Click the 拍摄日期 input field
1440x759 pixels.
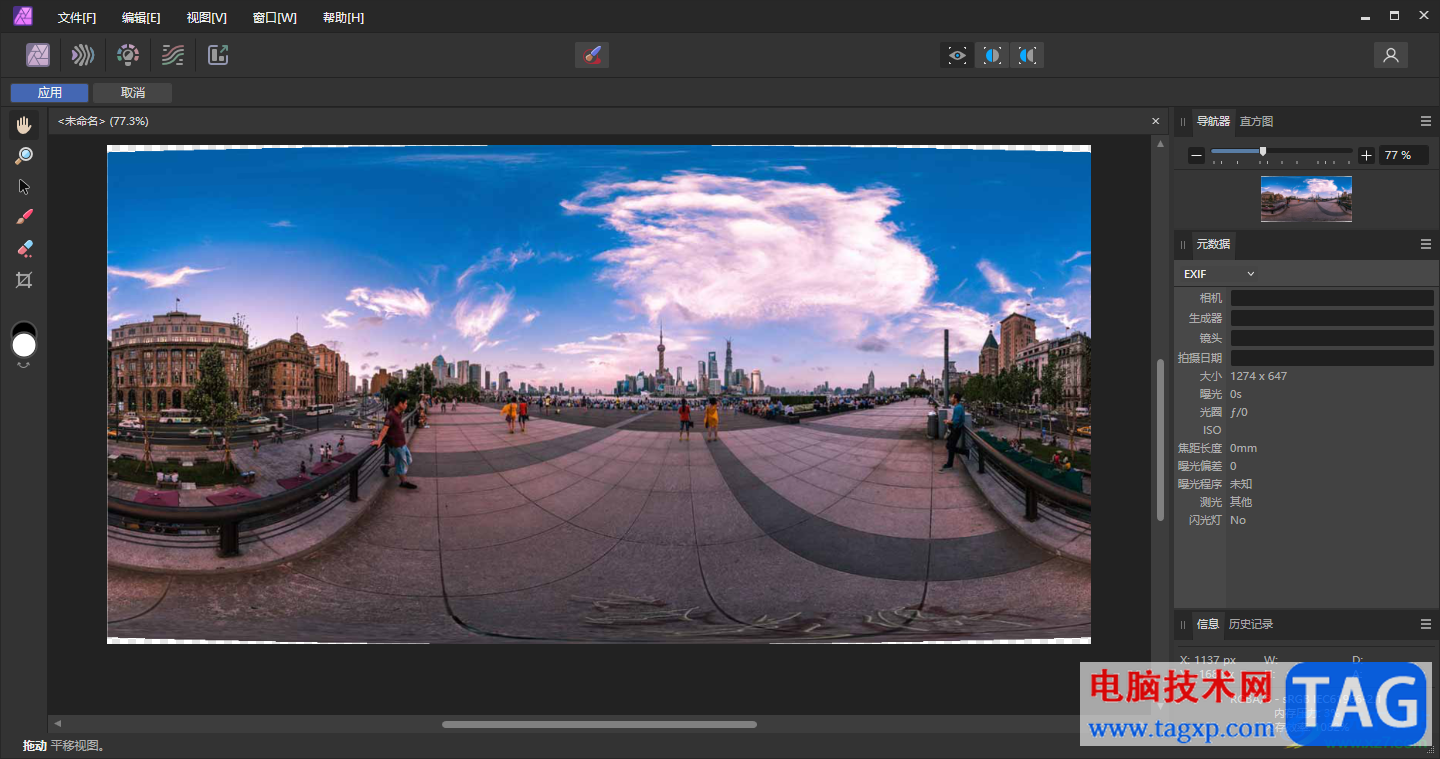[1332, 358]
